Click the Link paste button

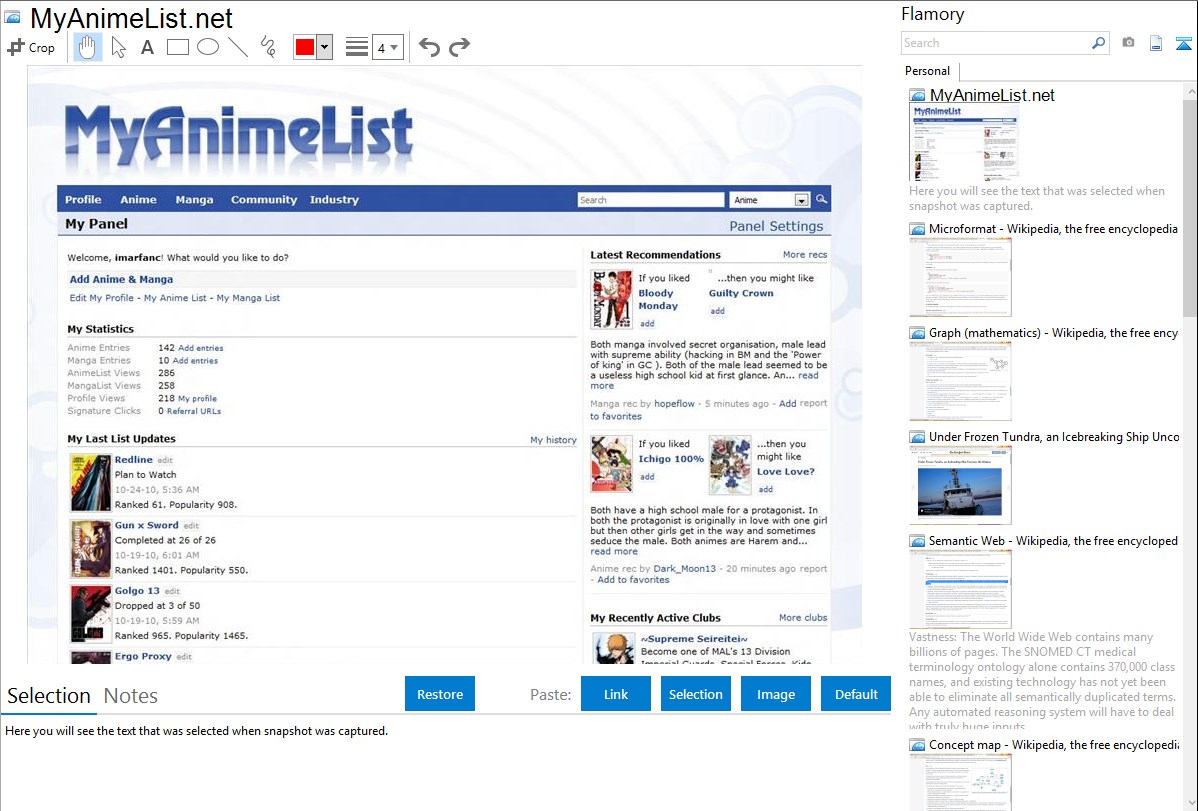coord(616,694)
